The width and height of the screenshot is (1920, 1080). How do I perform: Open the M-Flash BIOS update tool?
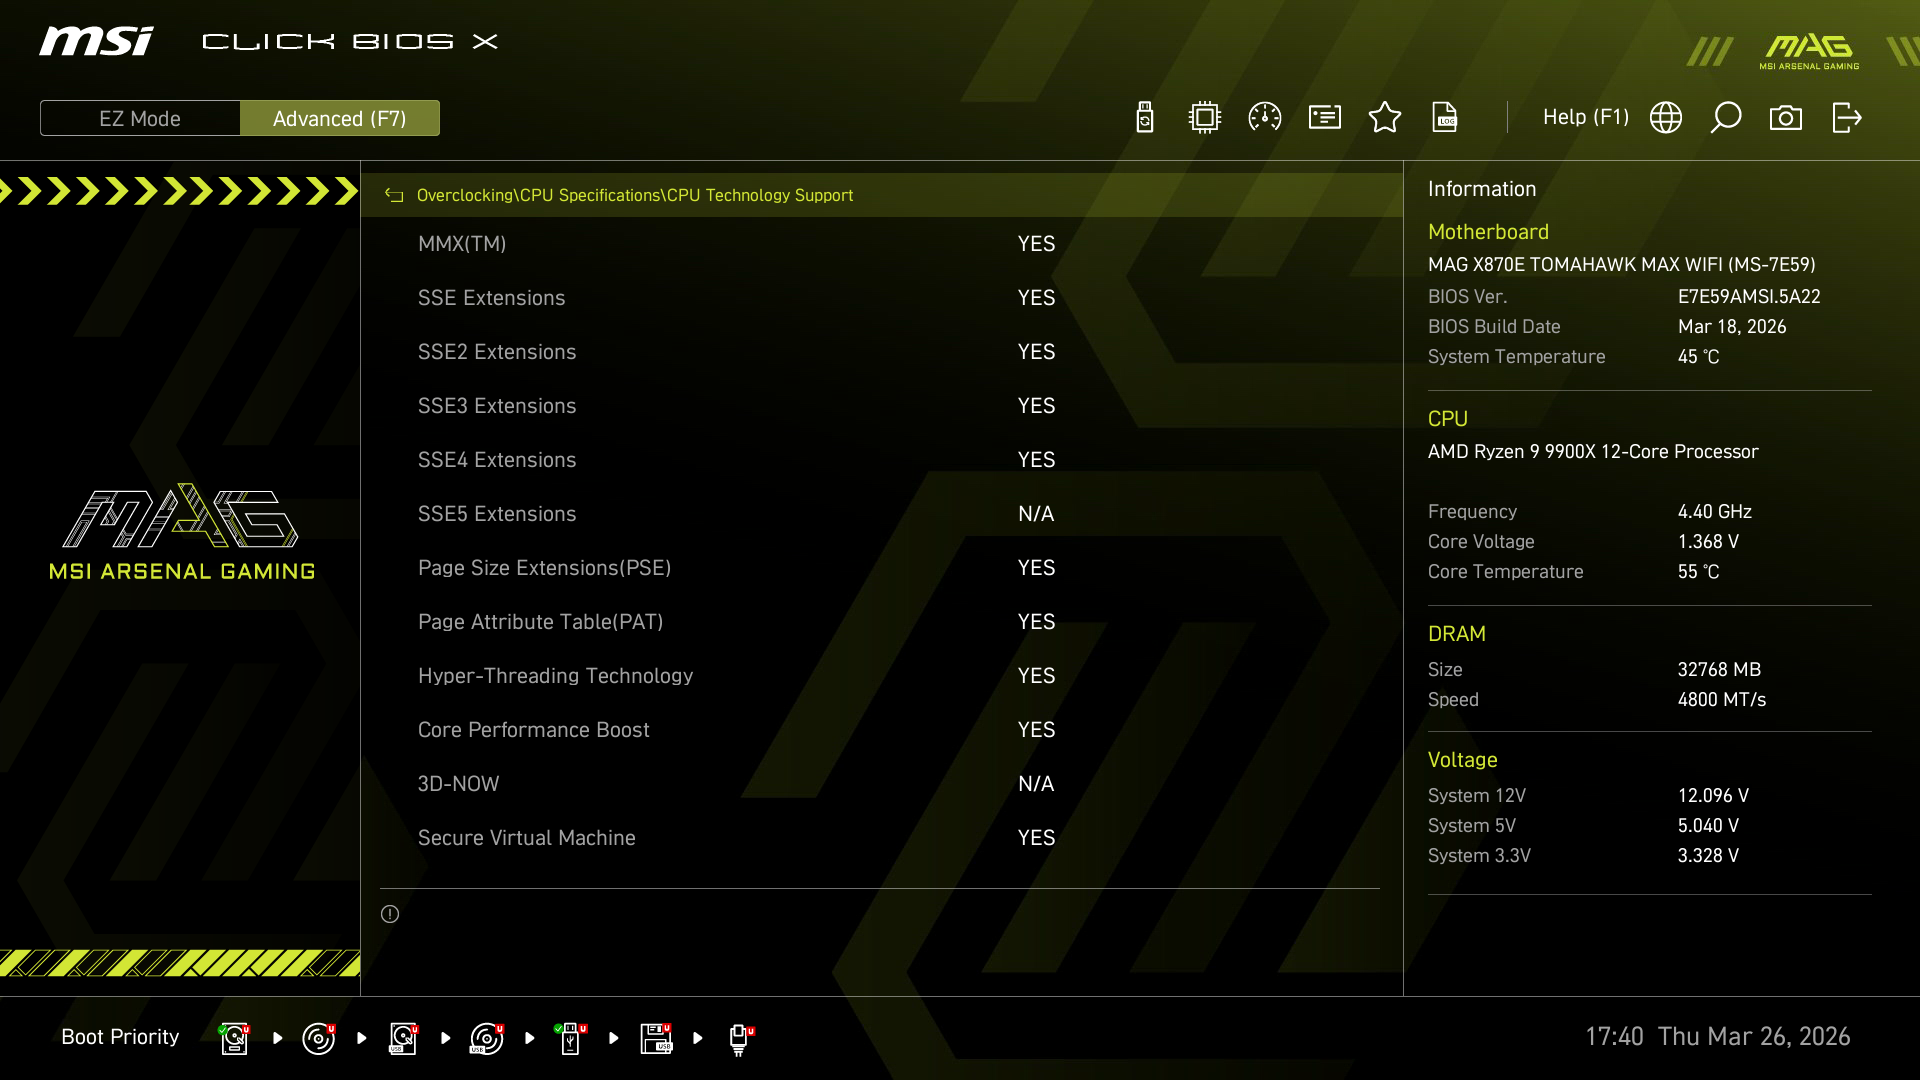click(x=1145, y=117)
